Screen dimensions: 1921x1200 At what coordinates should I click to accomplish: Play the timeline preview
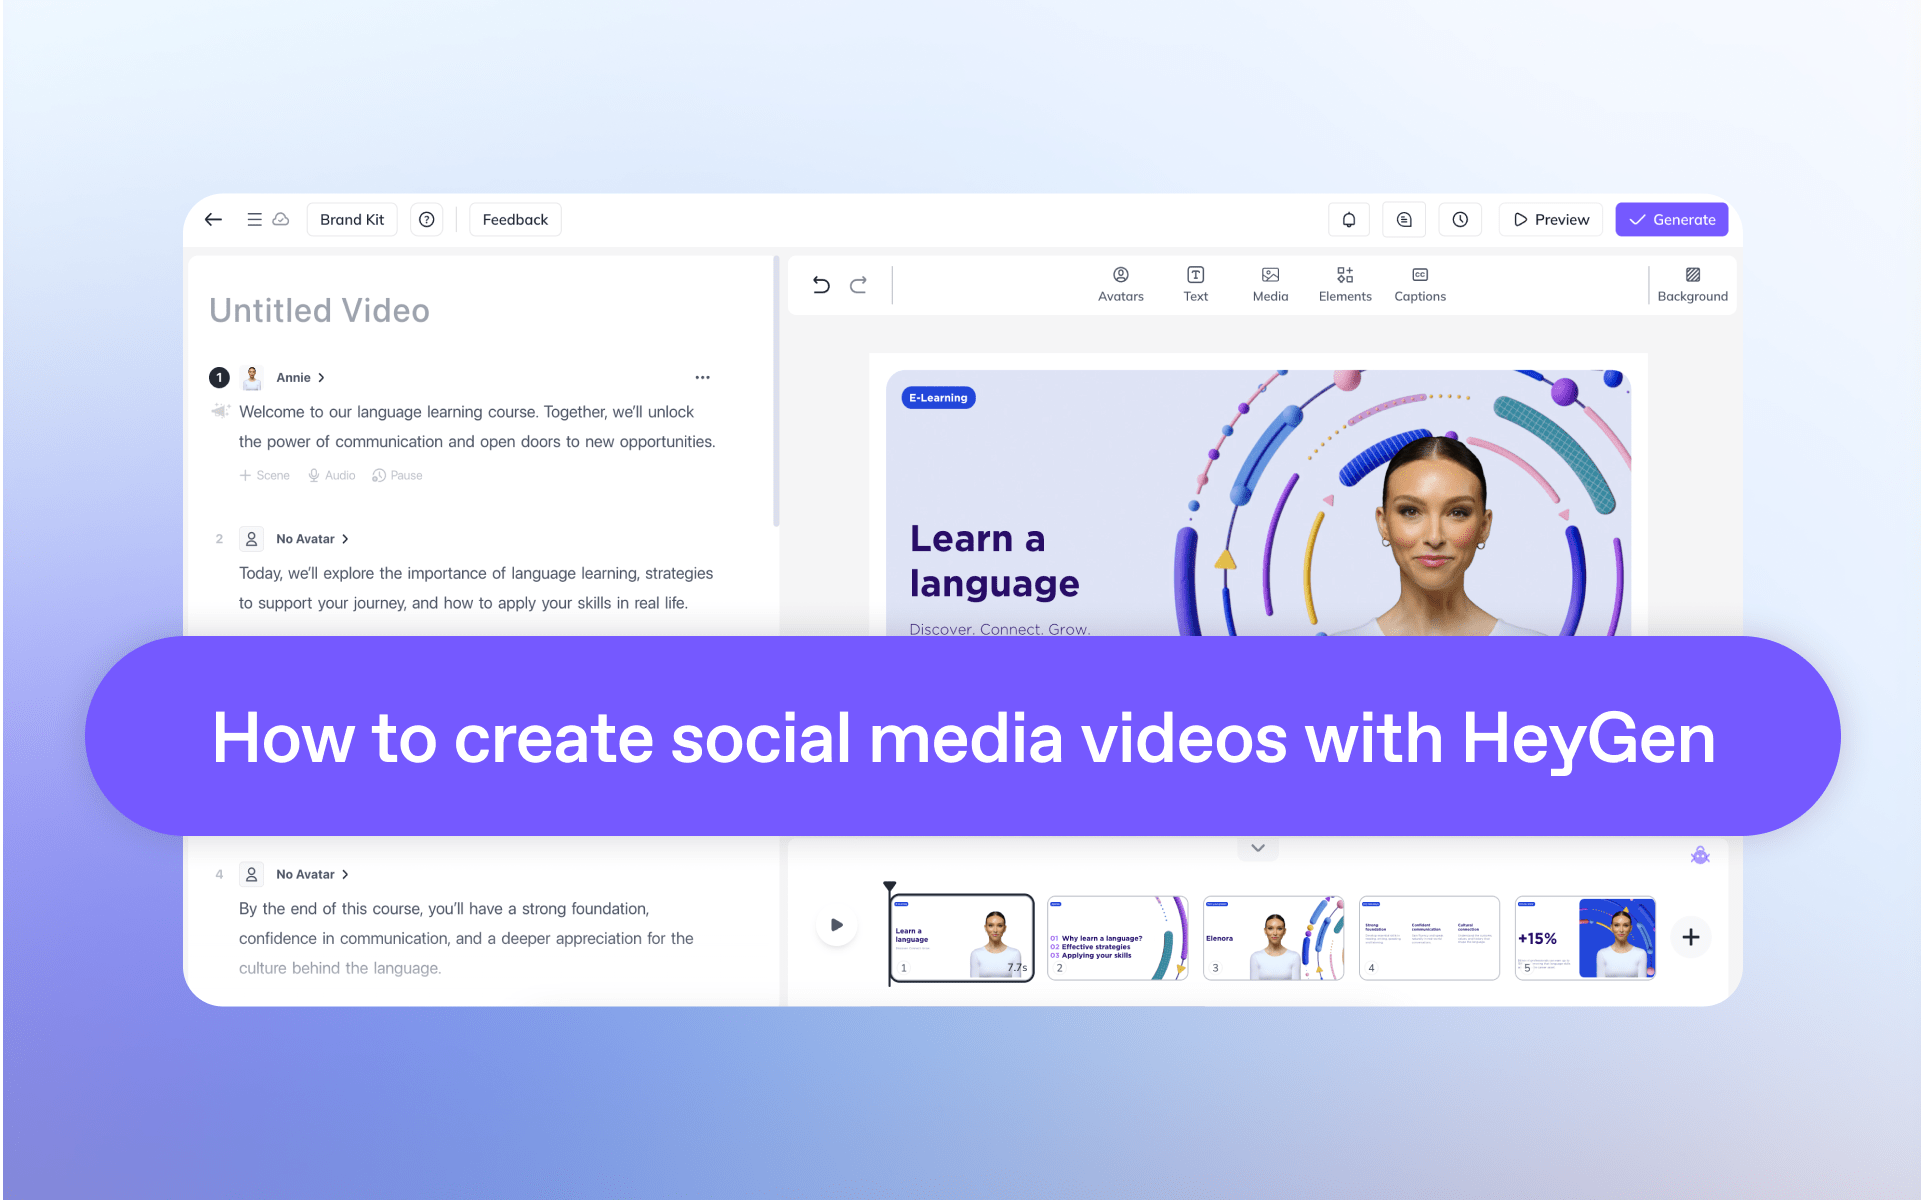(x=837, y=925)
